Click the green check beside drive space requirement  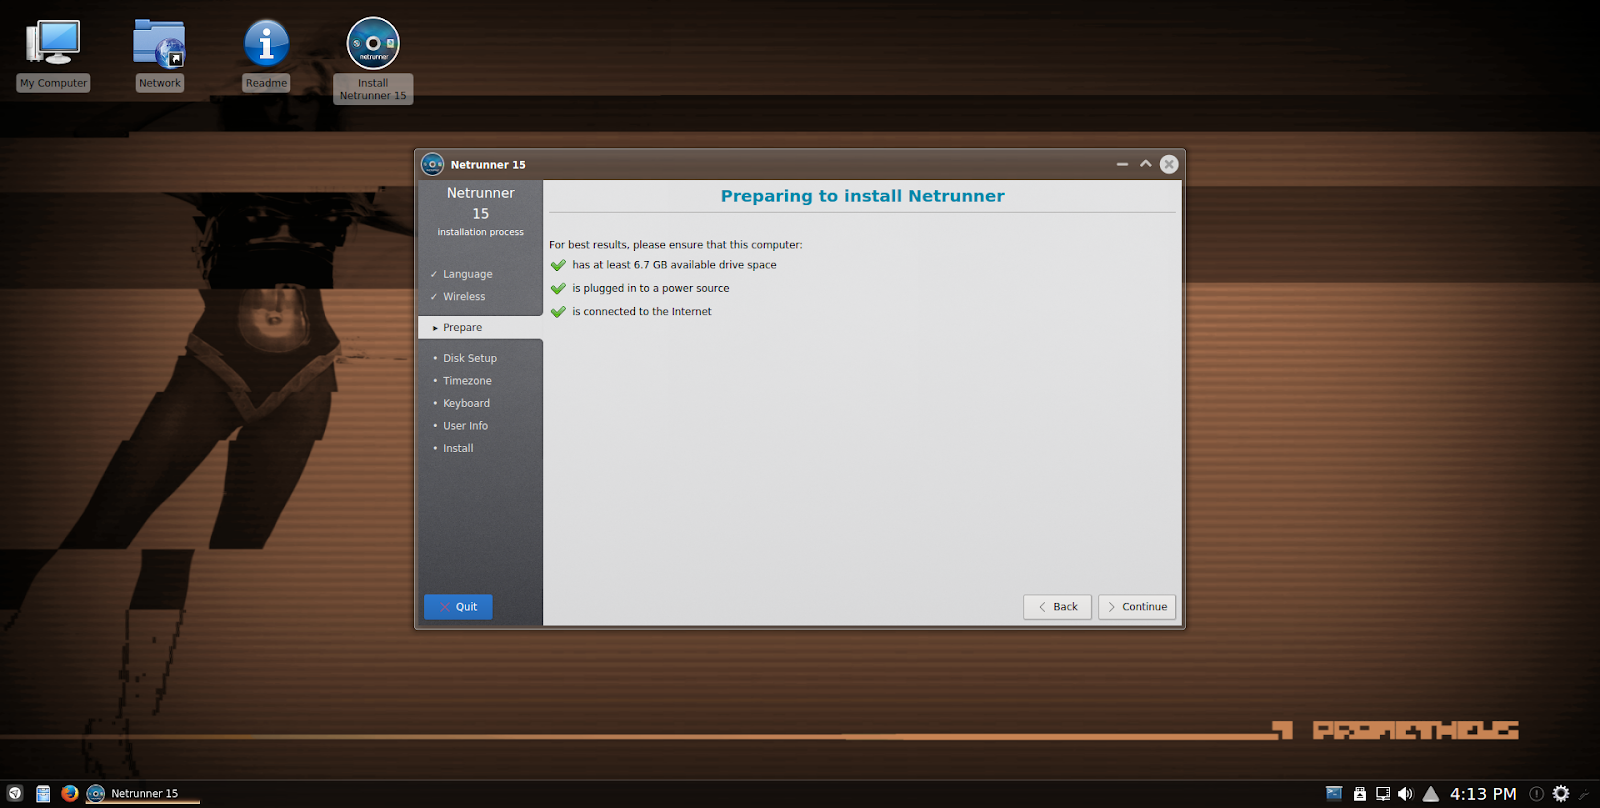click(x=558, y=265)
